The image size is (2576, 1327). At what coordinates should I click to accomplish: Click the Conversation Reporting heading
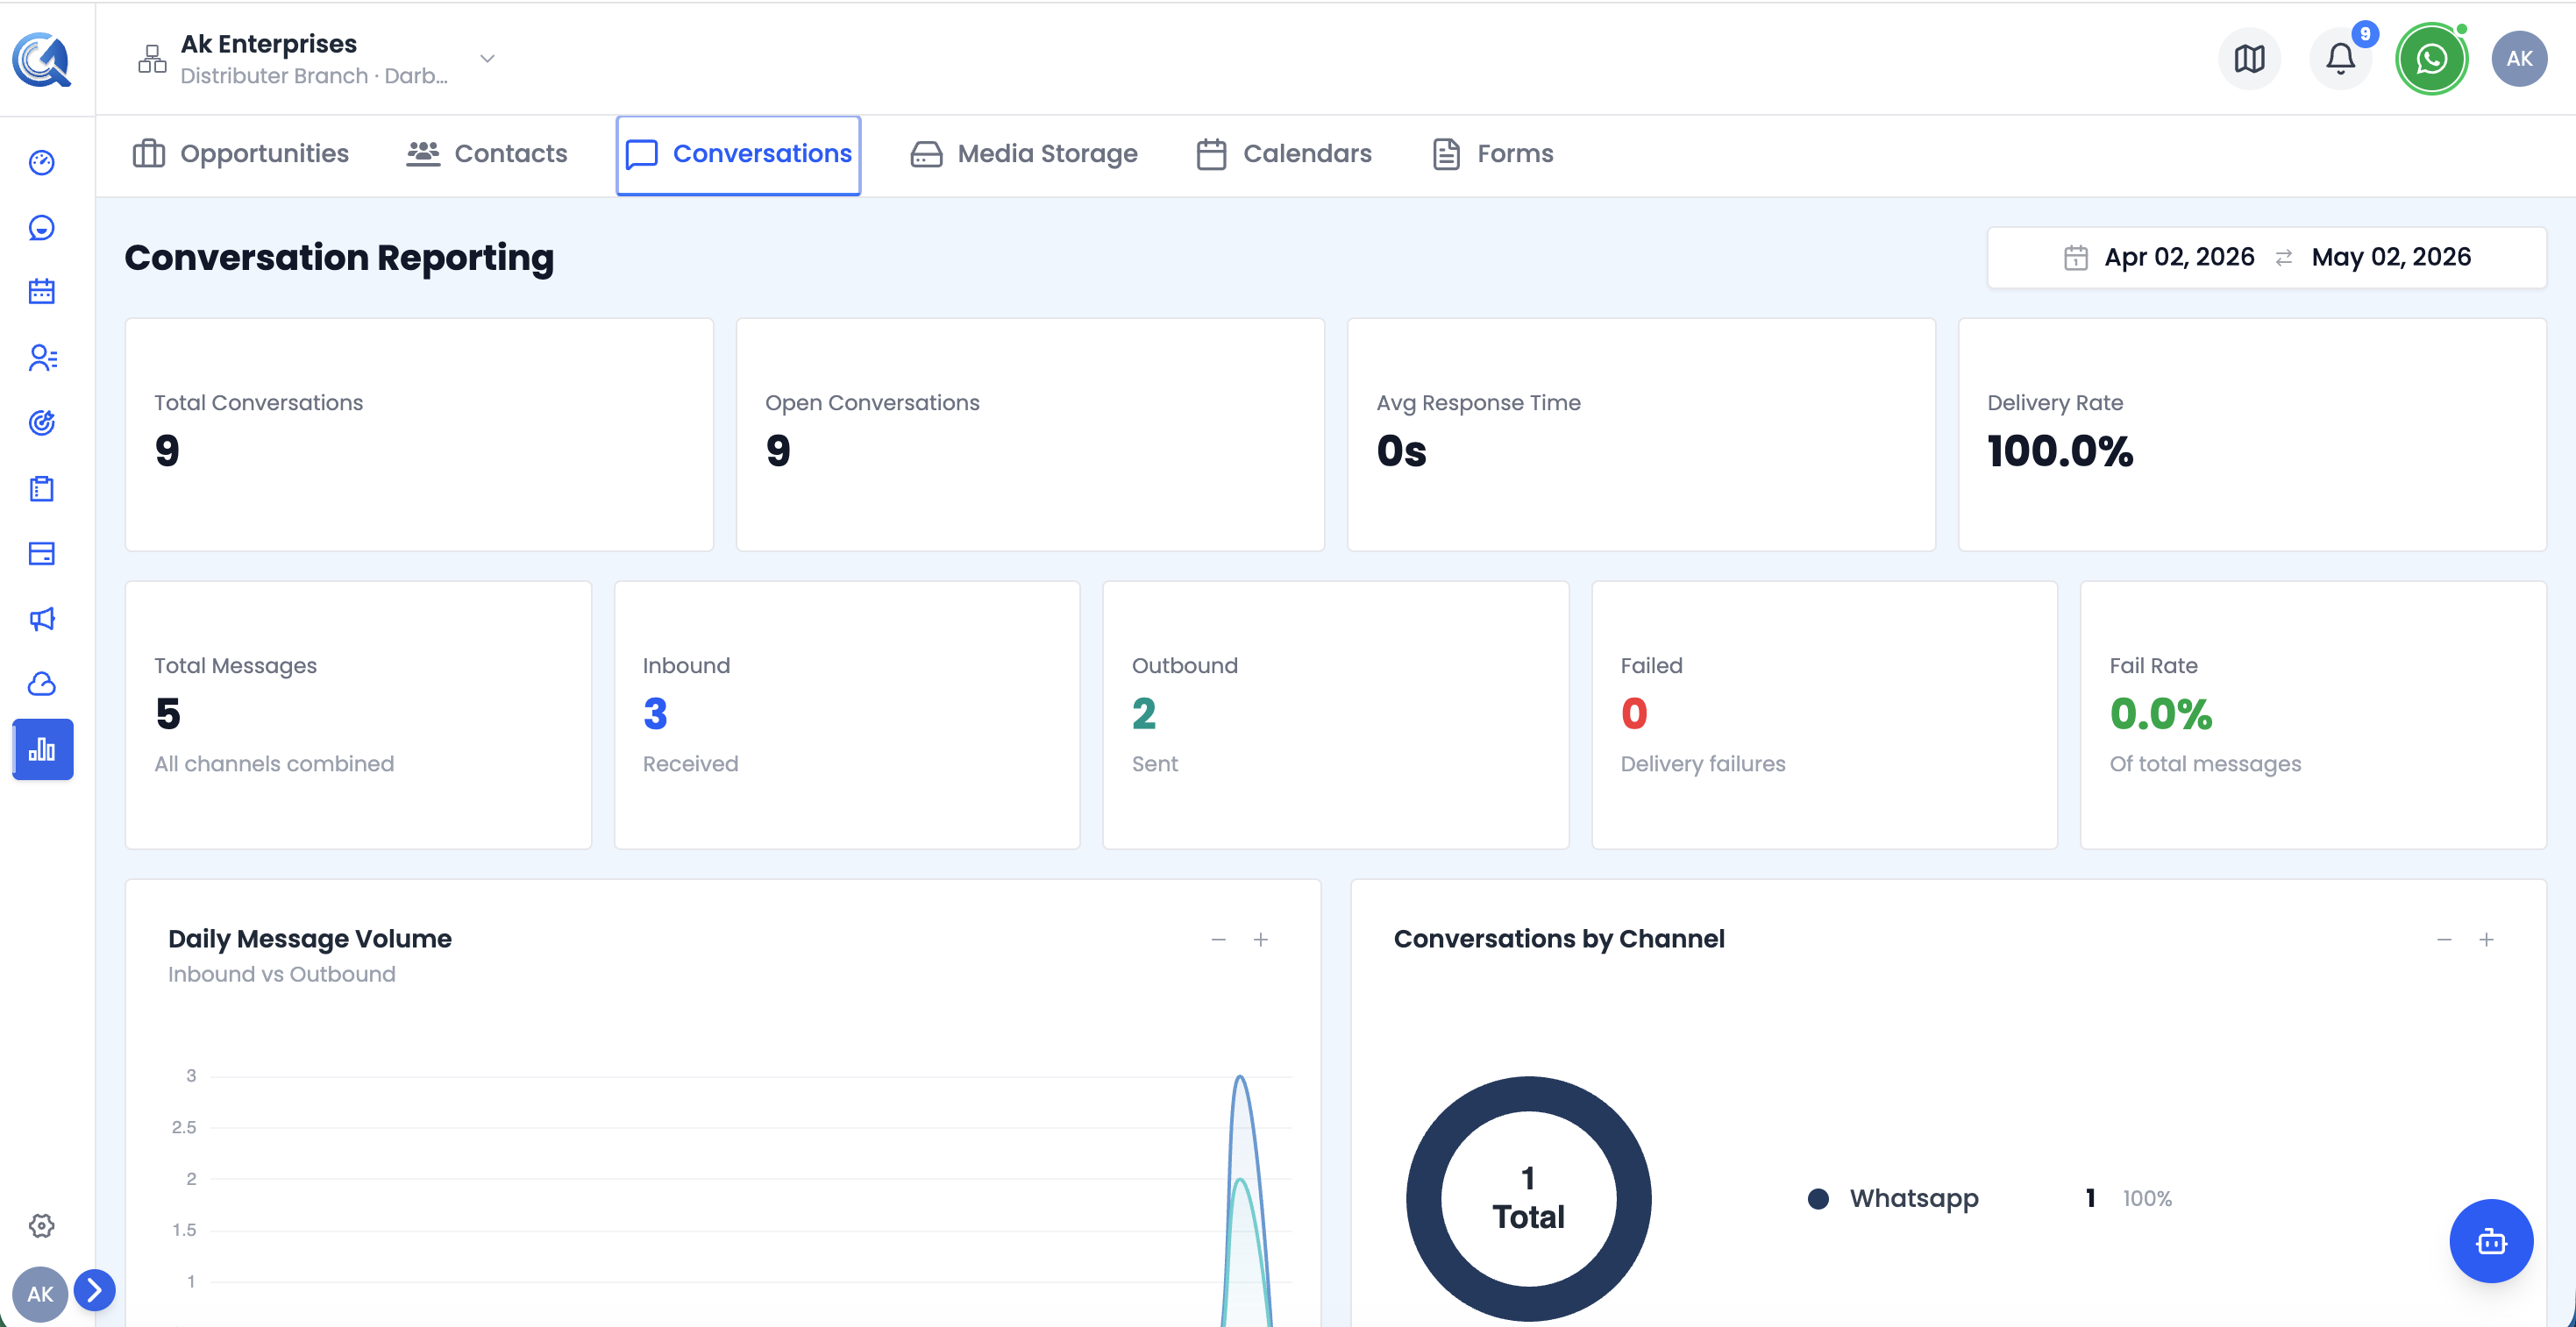[339, 258]
